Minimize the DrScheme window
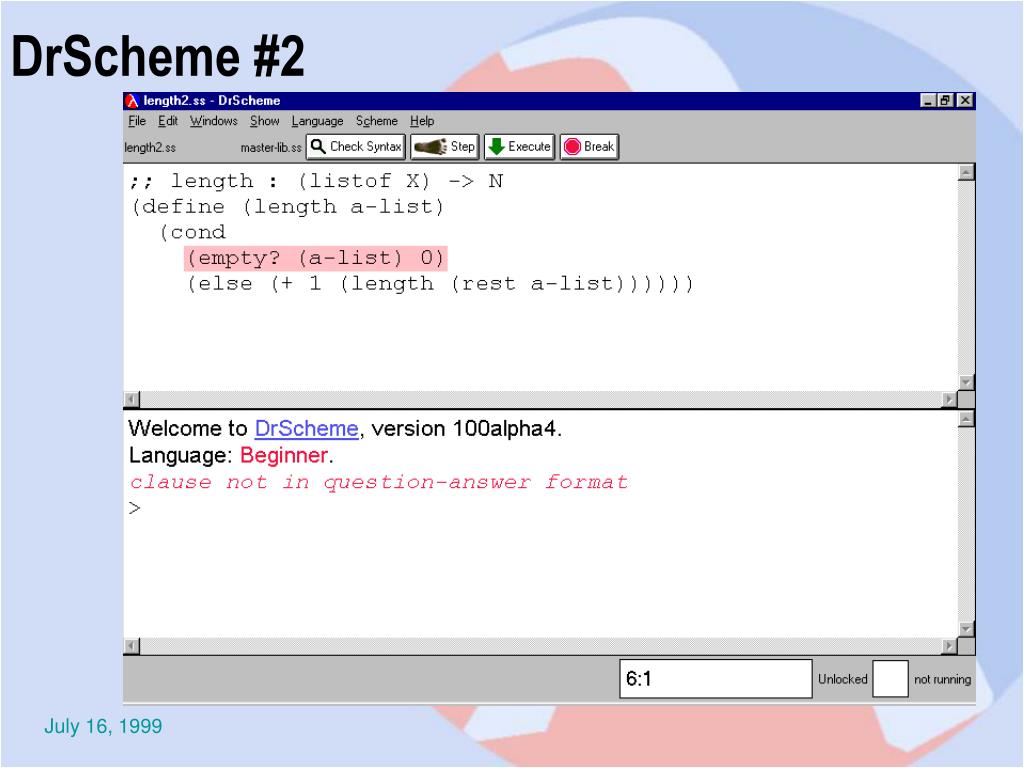 928,101
